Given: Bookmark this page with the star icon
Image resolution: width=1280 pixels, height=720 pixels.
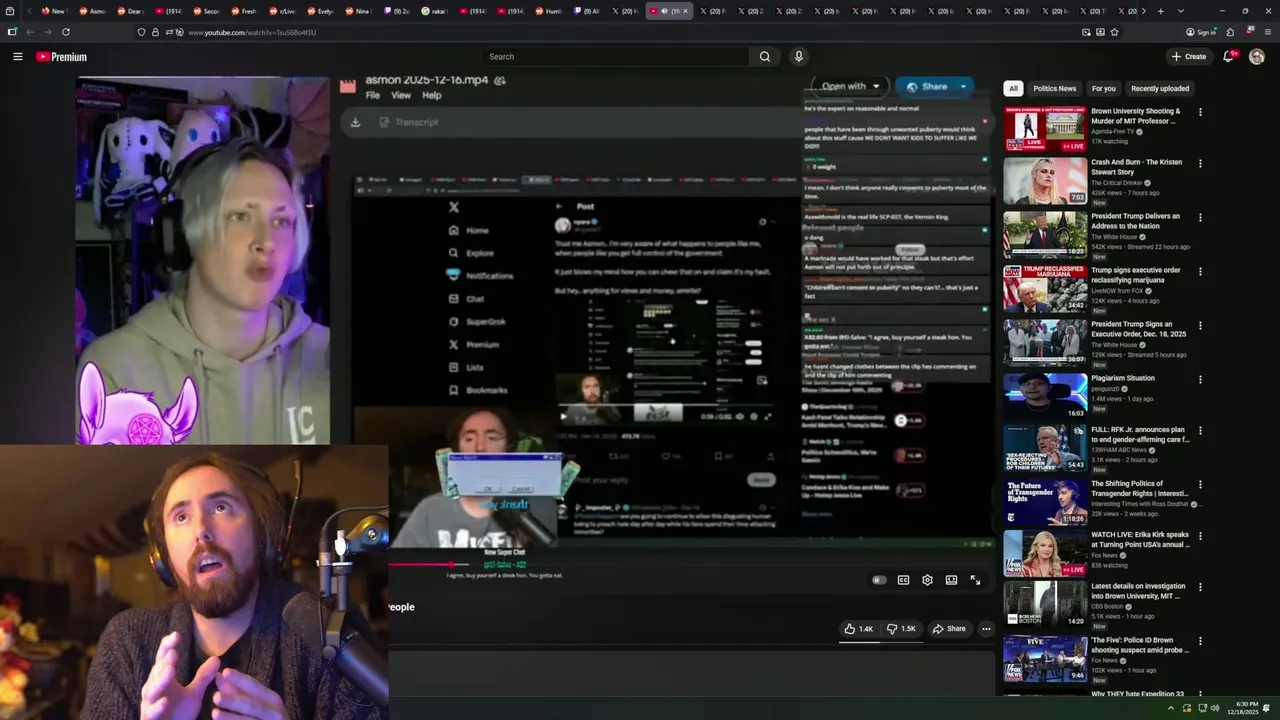Looking at the screenshot, I should (1114, 32).
